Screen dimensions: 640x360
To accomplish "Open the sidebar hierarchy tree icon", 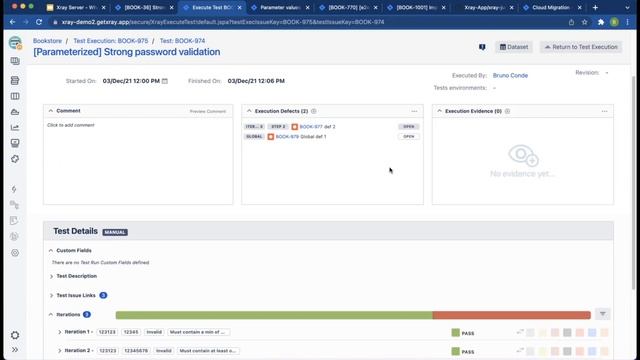I will (x=14, y=205).
